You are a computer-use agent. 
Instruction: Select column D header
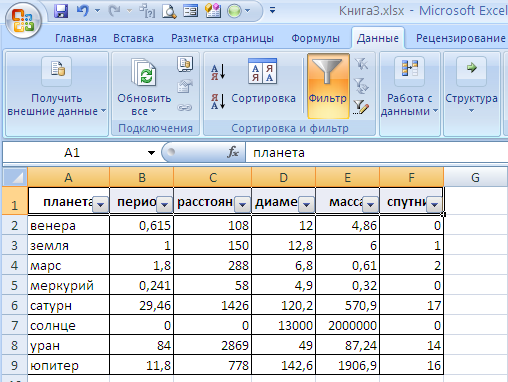click(283, 177)
